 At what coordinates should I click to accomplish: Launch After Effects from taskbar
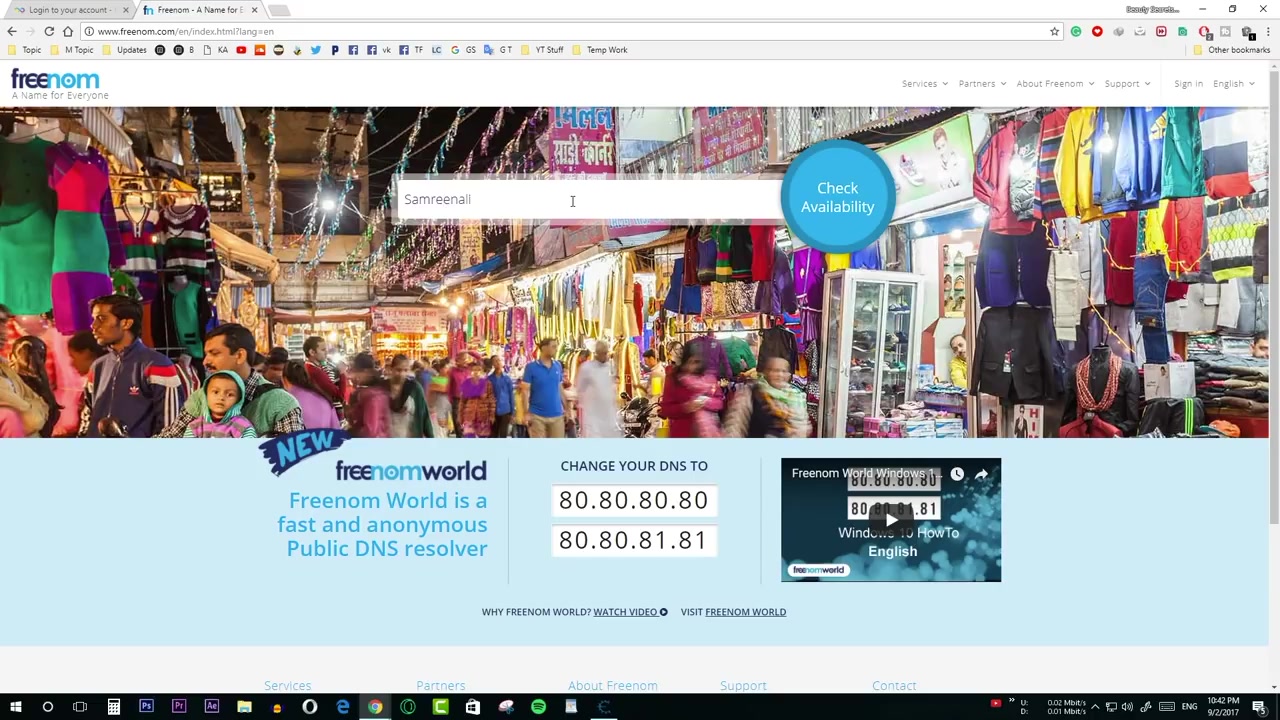pyautogui.click(x=212, y=707)
